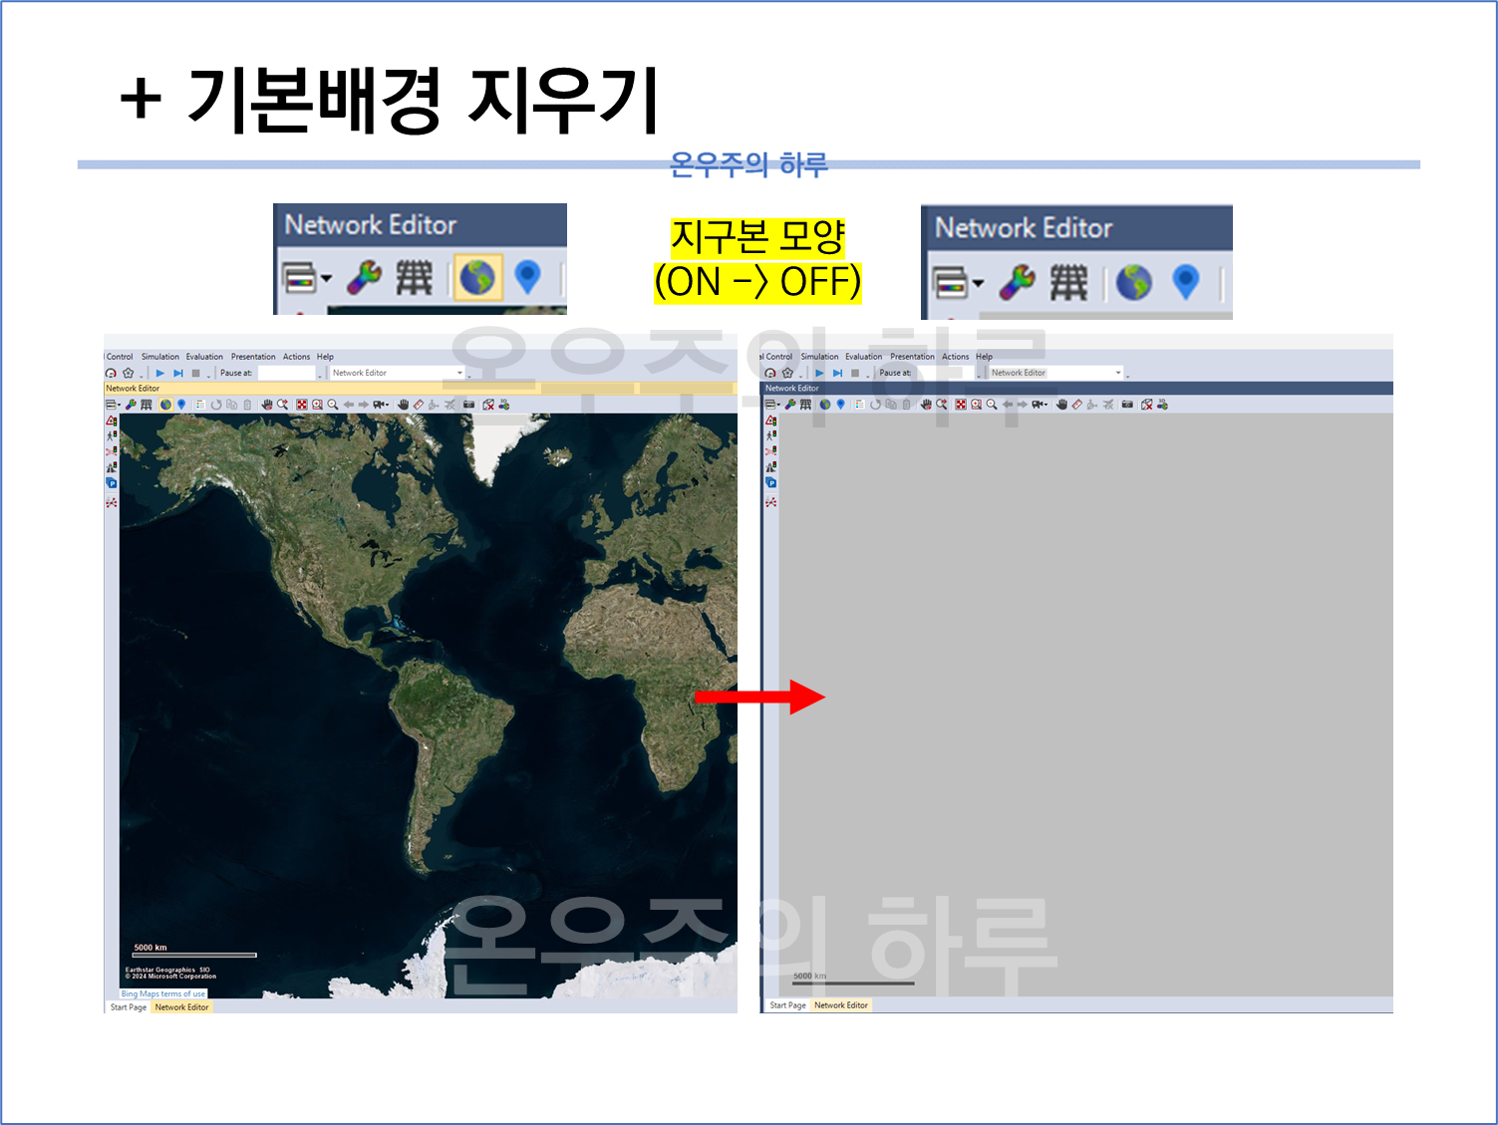This screenshot has height=1125, width=1498.
Task: Open Help menu in the right gray window
Action: click(x=984, y=357)
